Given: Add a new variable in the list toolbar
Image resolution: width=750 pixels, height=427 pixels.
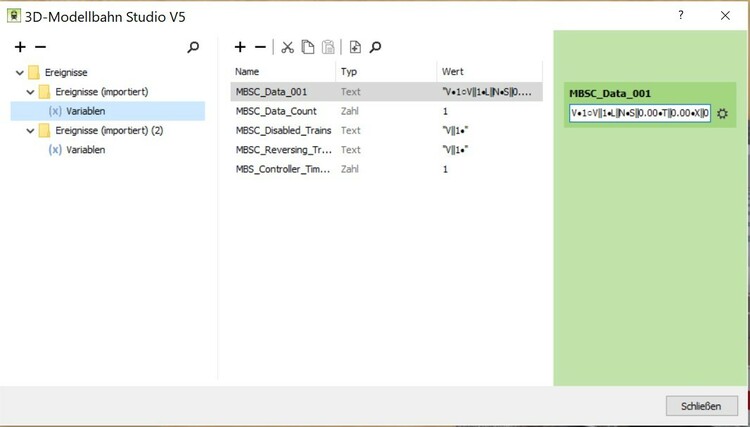Looking at the screenshot, I should click(x=240, y=47).
